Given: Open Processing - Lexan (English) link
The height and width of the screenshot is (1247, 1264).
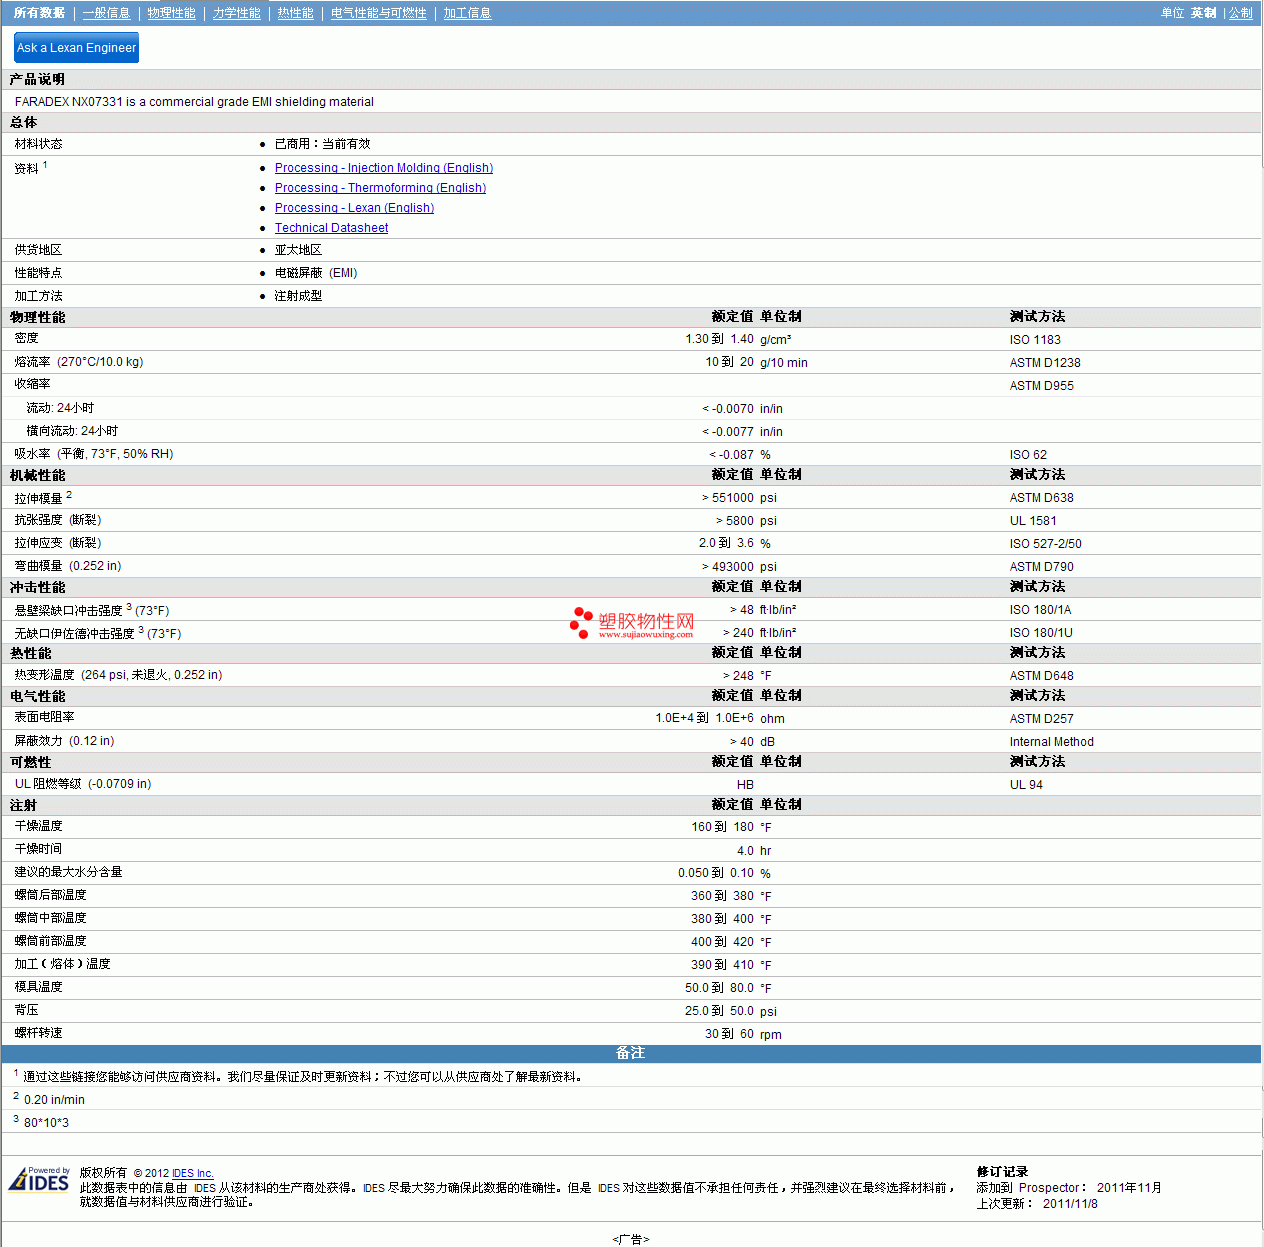Looking at the screenshot, I should point(354,208).
